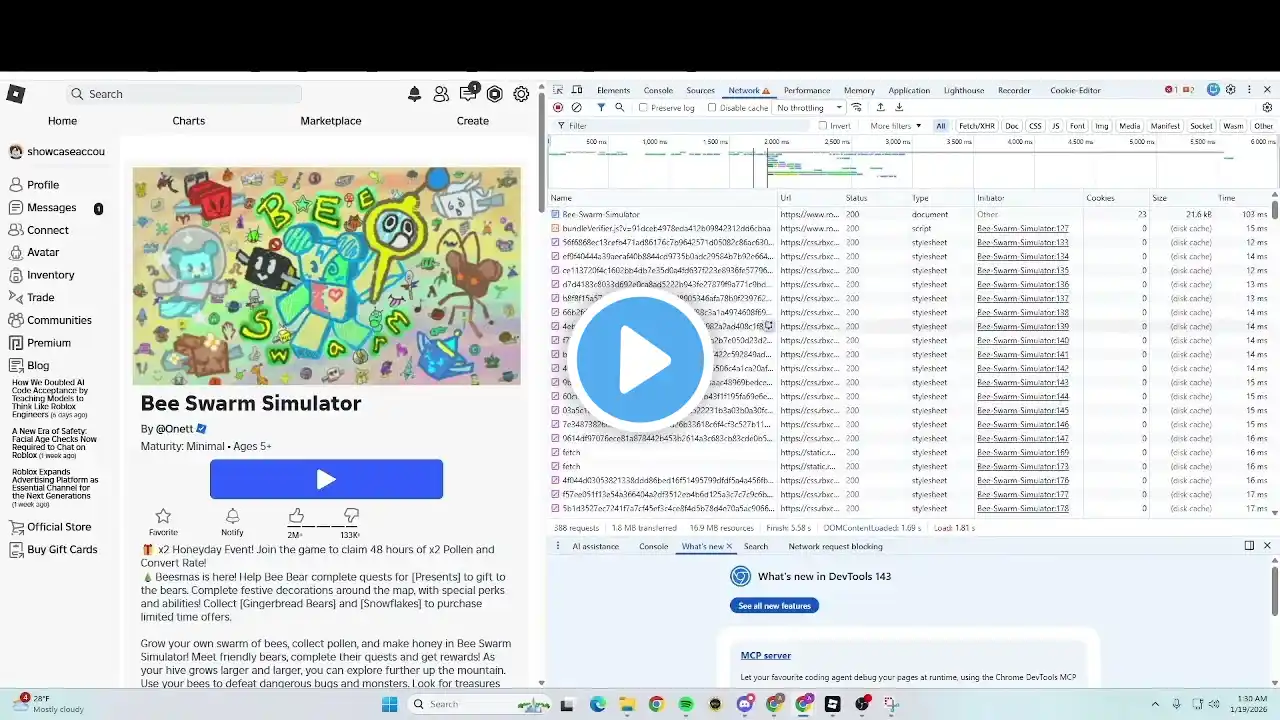The height and width of the screenshot is (720, 1280).
Task: Click See all new features button
Action: pyautogui.click(x=774, y=606)
